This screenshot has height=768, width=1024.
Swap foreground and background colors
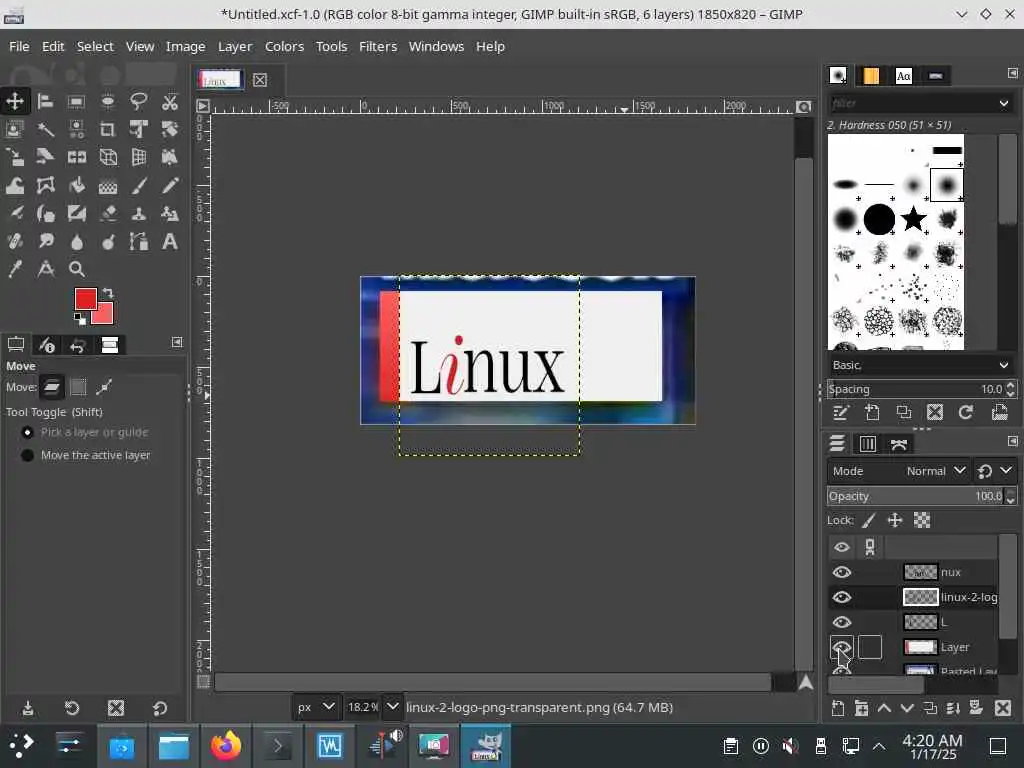pyautogui.click(x=108, y=293)
